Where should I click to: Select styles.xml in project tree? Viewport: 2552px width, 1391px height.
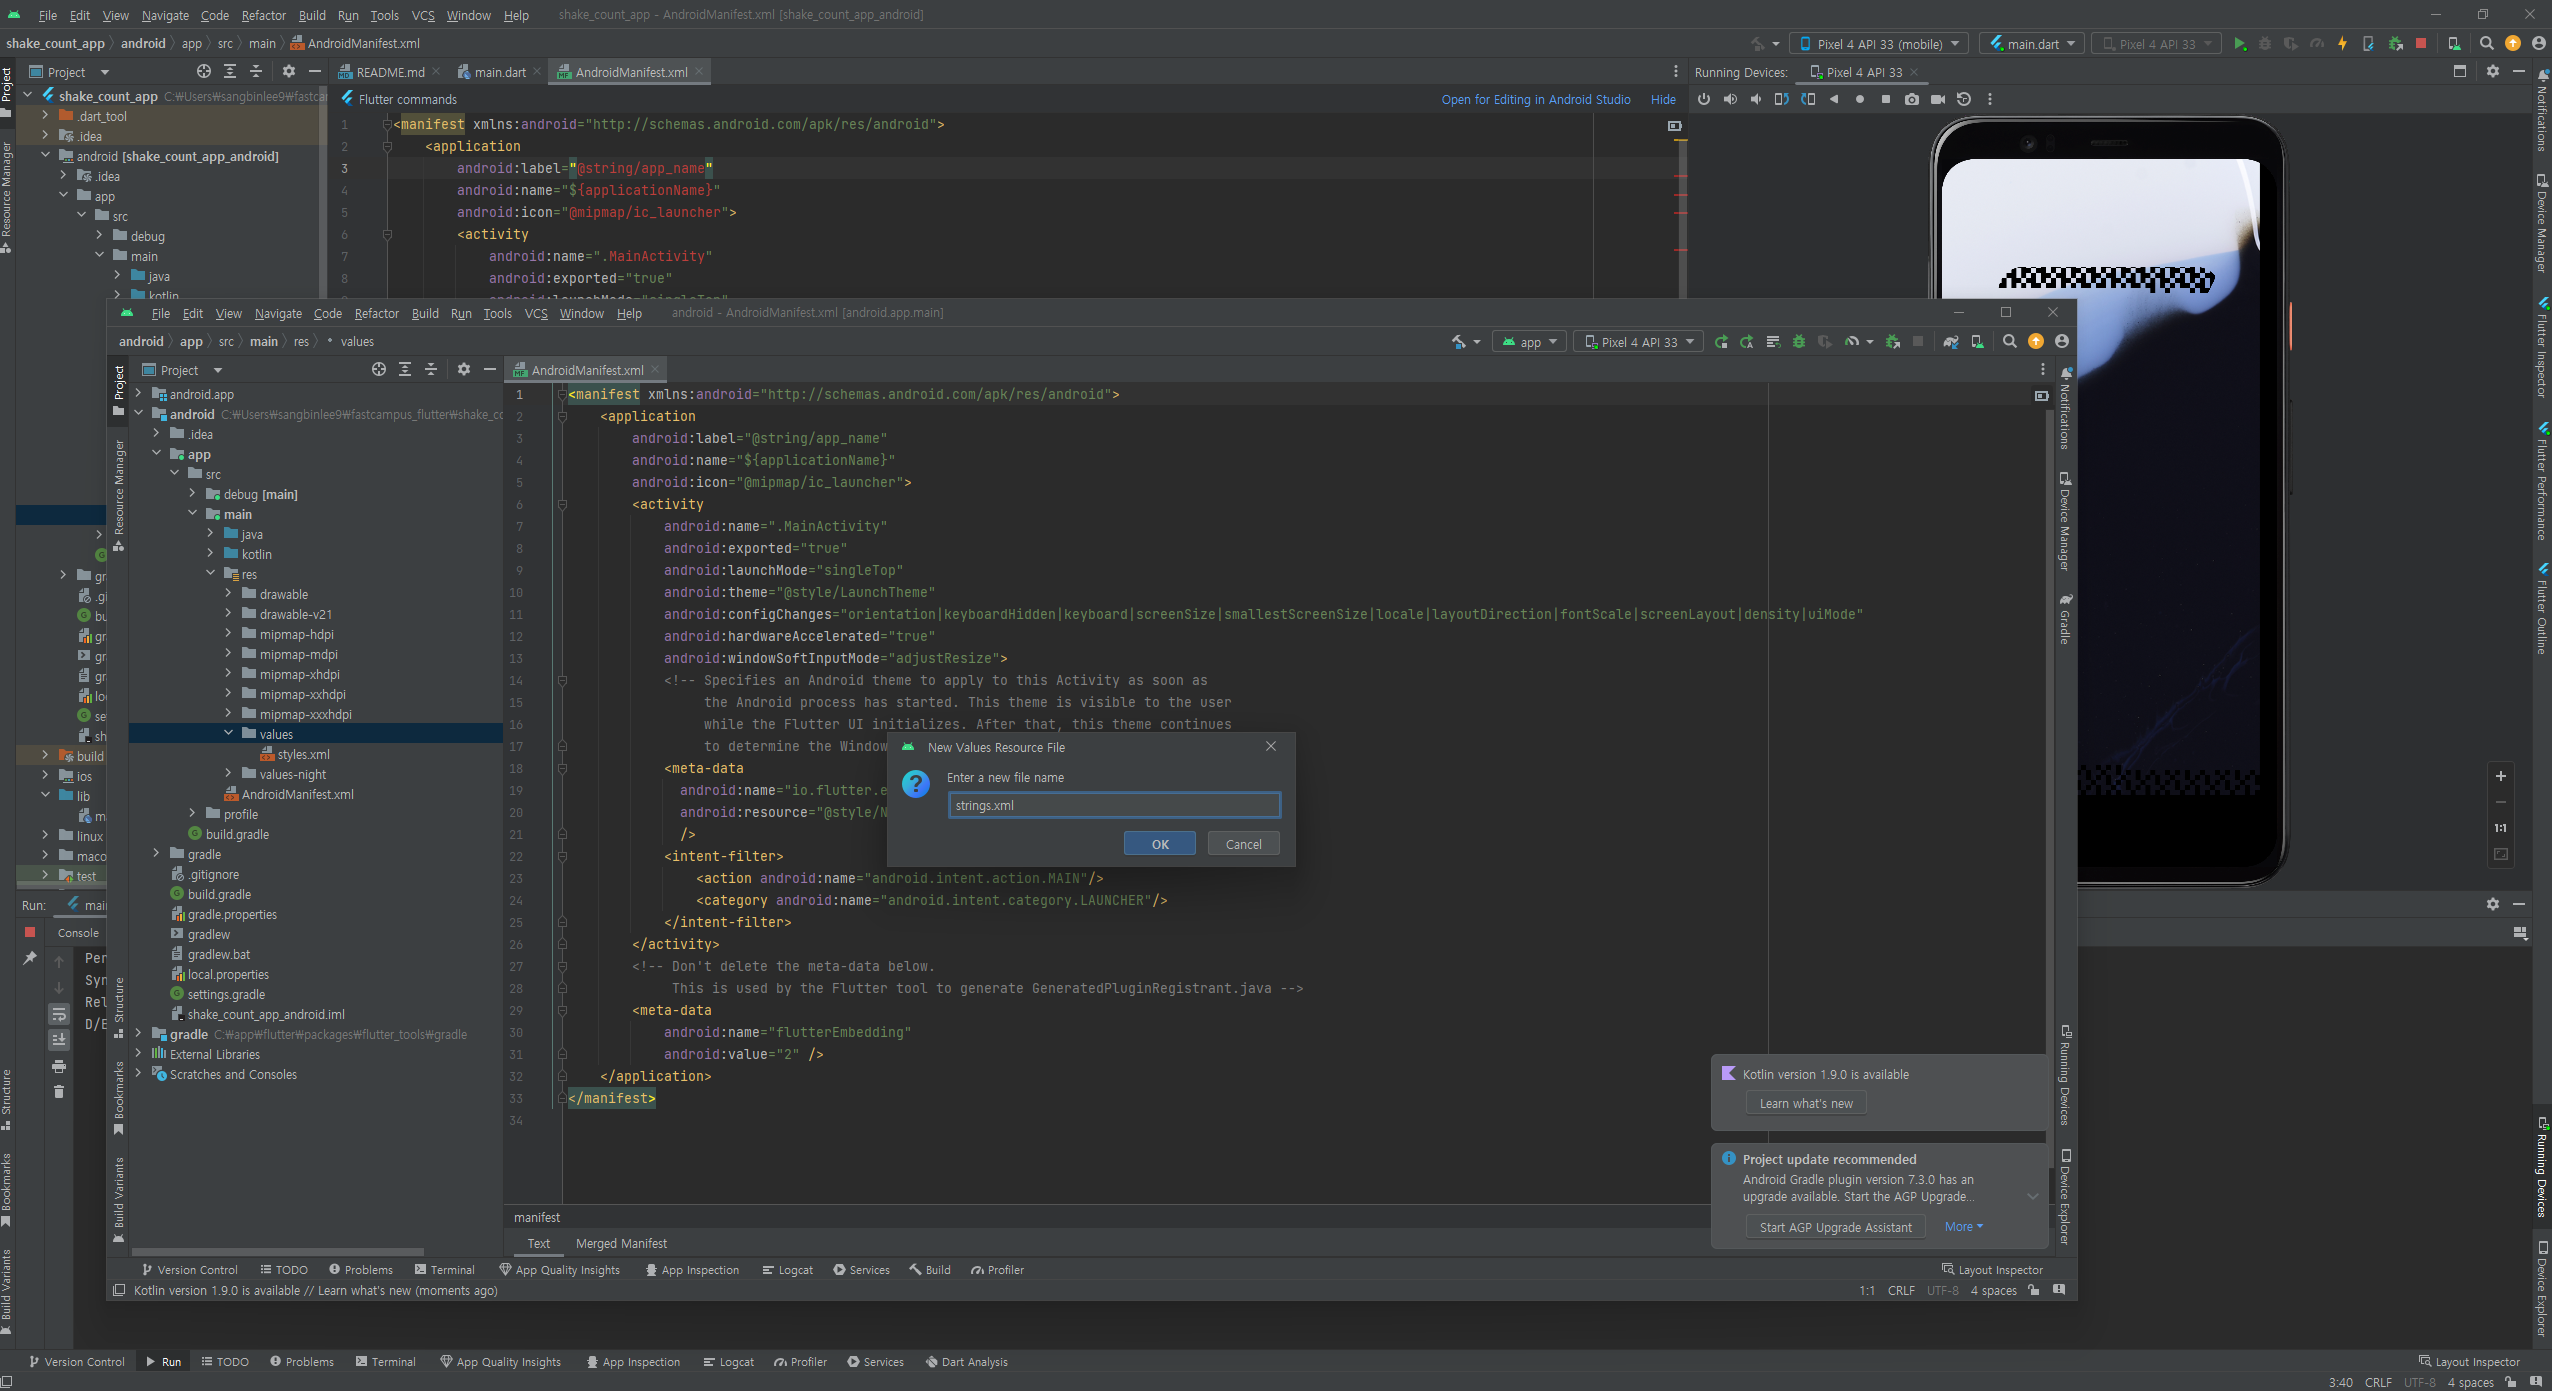point(303,754)
